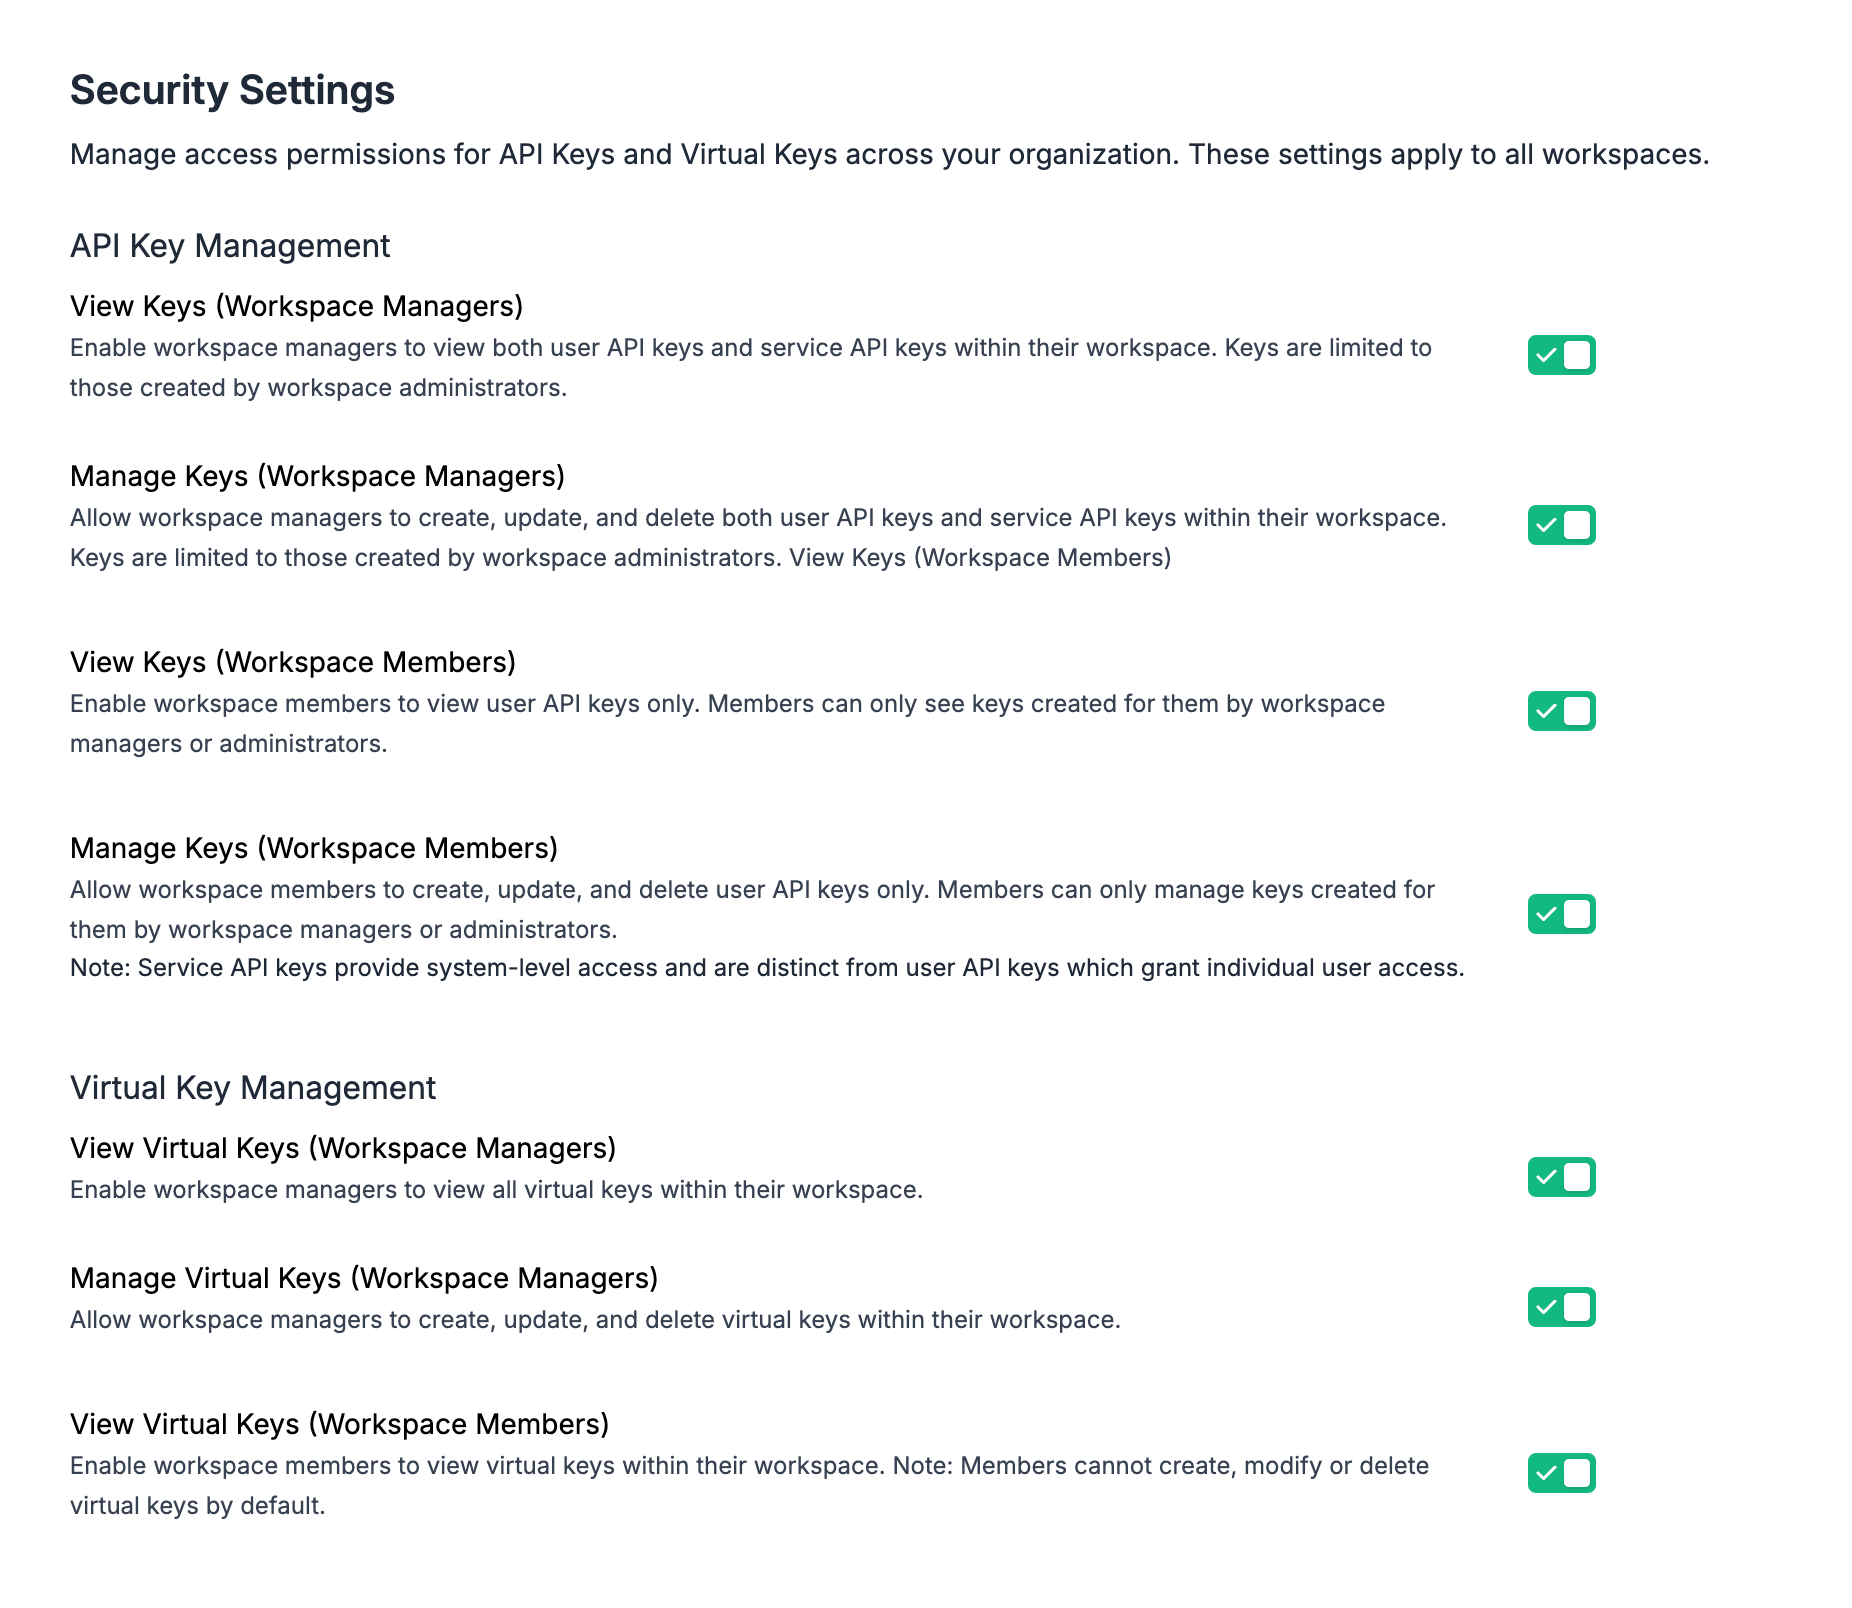Viewport: 1852px width, 1608px height.
Task: Click the organization-wide settings description paragraph
Action: 890,155
